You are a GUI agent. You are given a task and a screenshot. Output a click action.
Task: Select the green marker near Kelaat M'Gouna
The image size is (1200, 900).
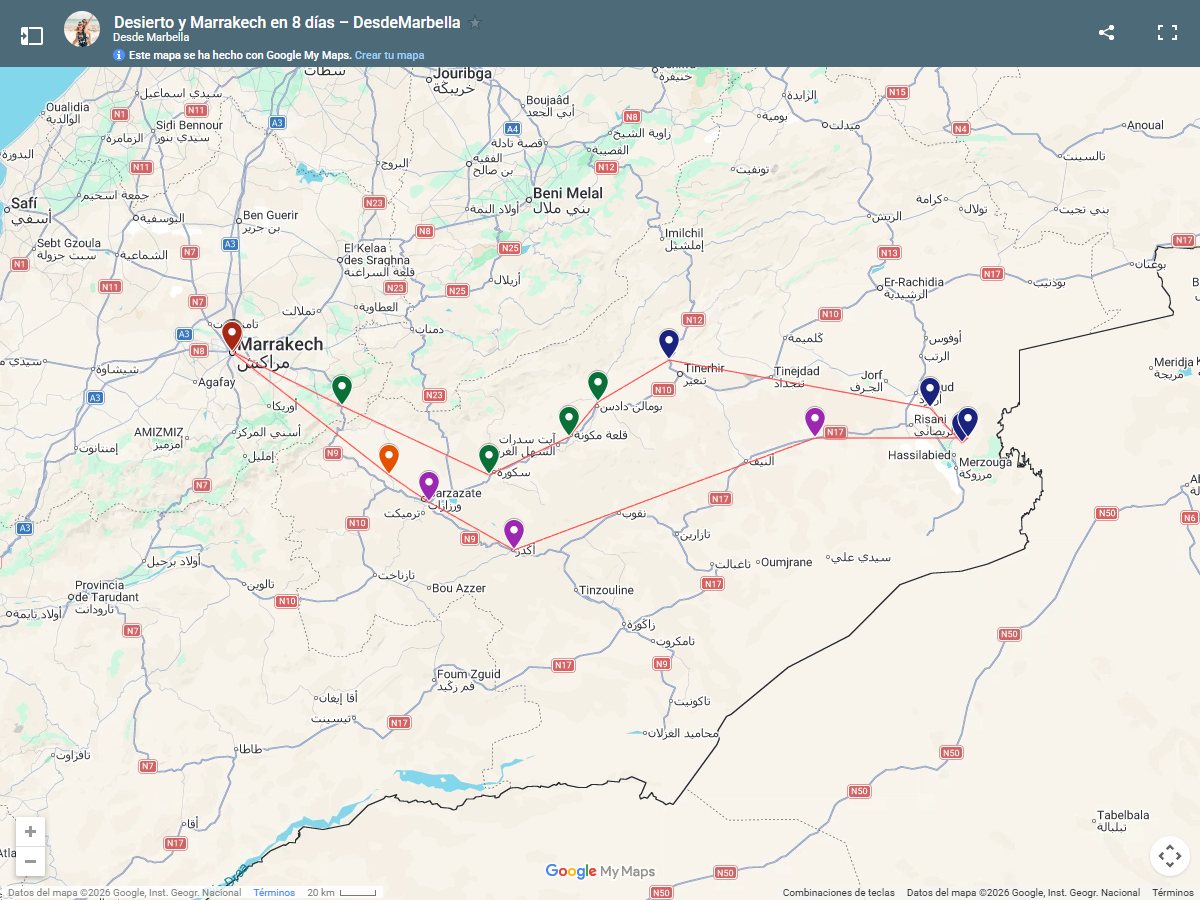569,420
